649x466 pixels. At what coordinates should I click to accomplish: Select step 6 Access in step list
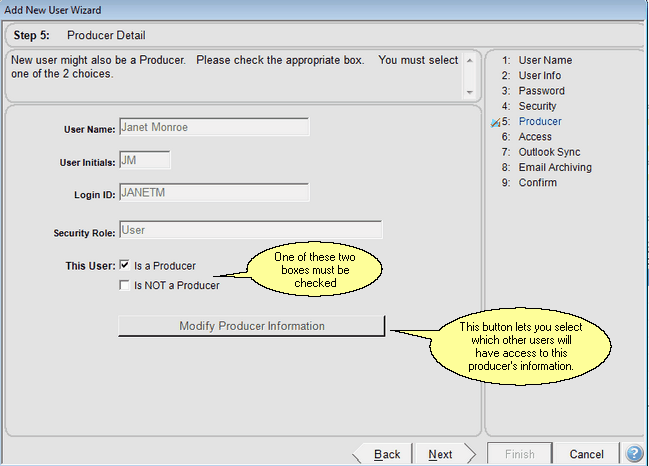tap(534, 137)
